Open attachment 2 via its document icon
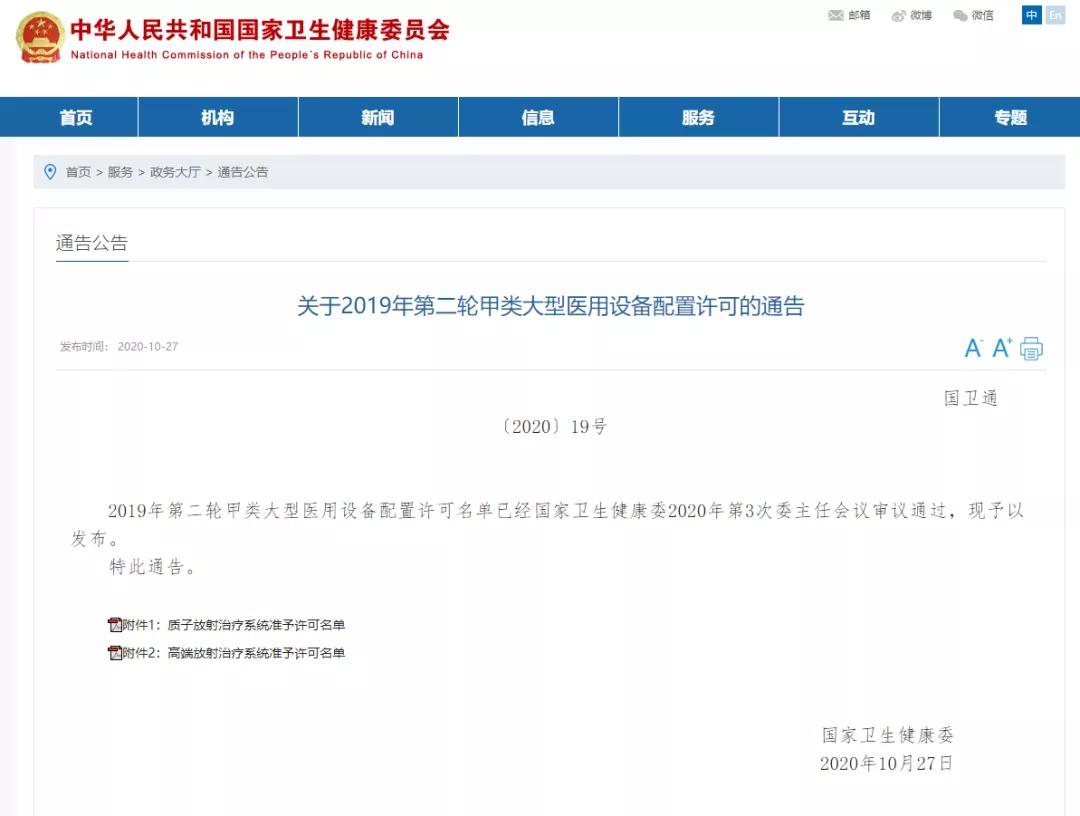This screenshot has width=1080, height=816. pos(115,652)
